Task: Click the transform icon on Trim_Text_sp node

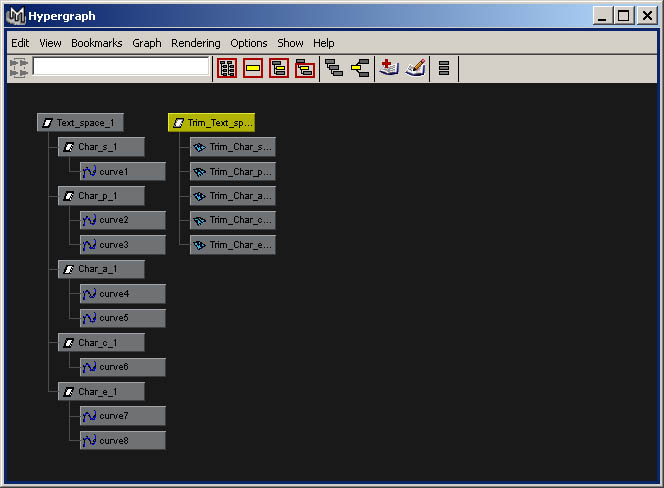Action: point(178,123)
